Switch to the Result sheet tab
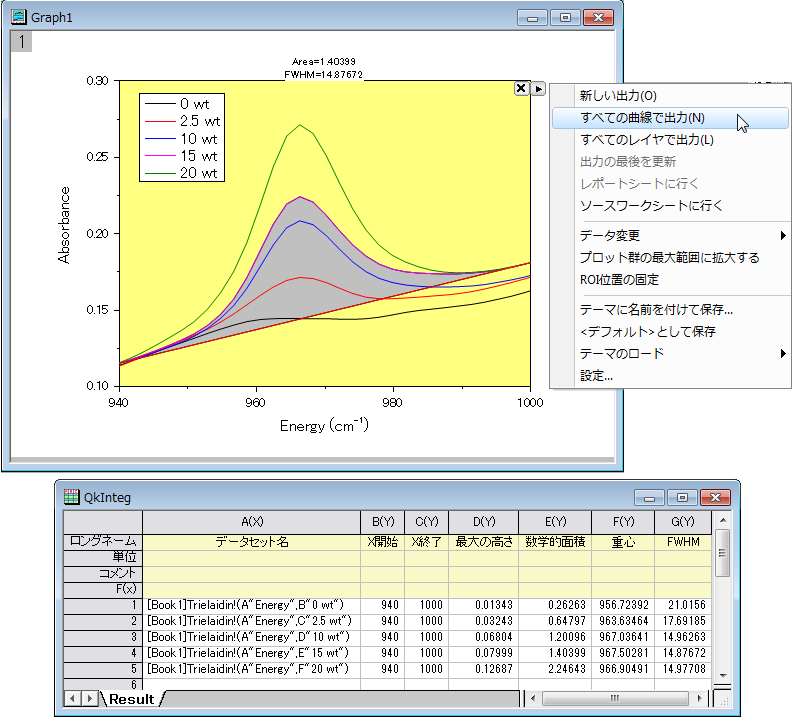The width and height of the screenshot is (793, 721). tap(131, 699)
